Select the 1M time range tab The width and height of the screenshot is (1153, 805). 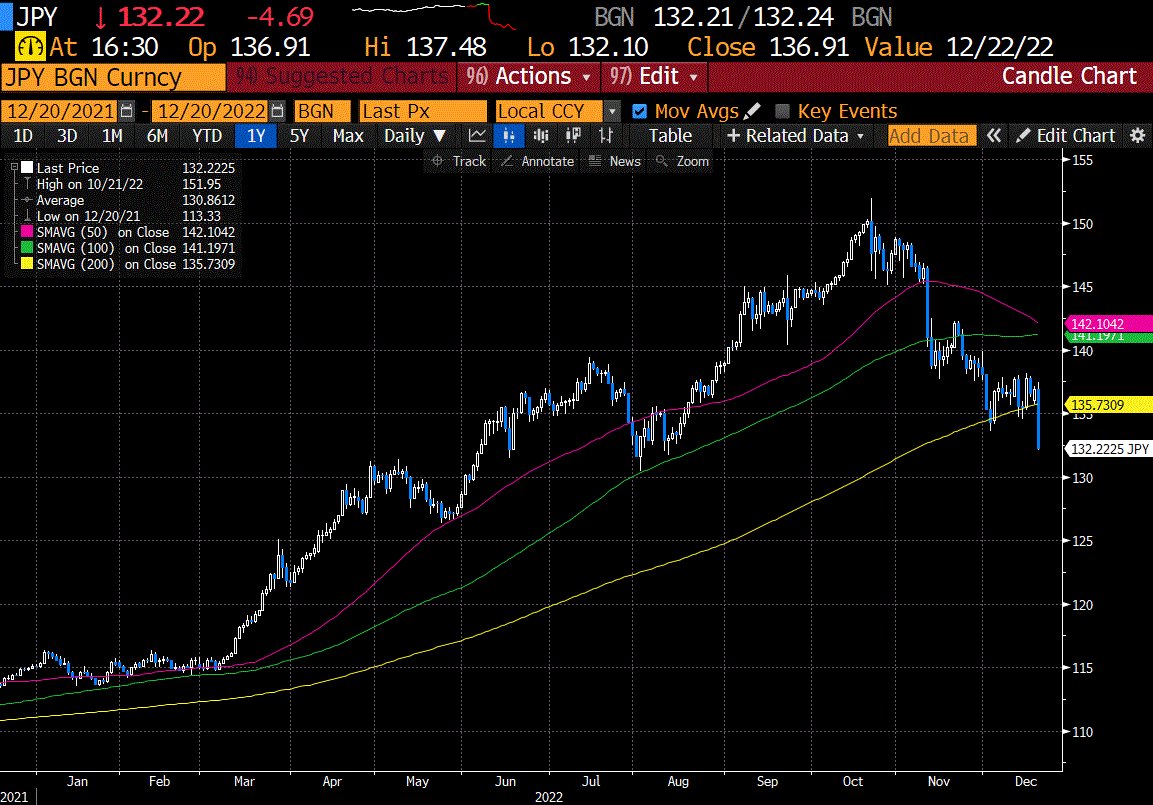point(112,135)
